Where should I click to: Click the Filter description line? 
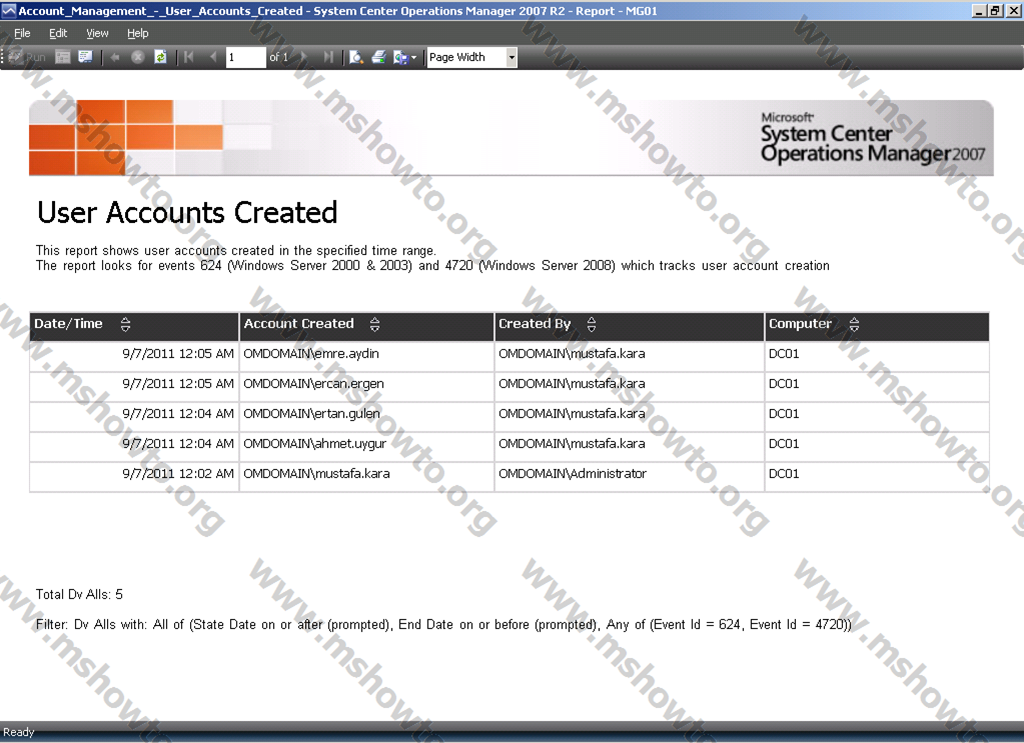[443, 625]
